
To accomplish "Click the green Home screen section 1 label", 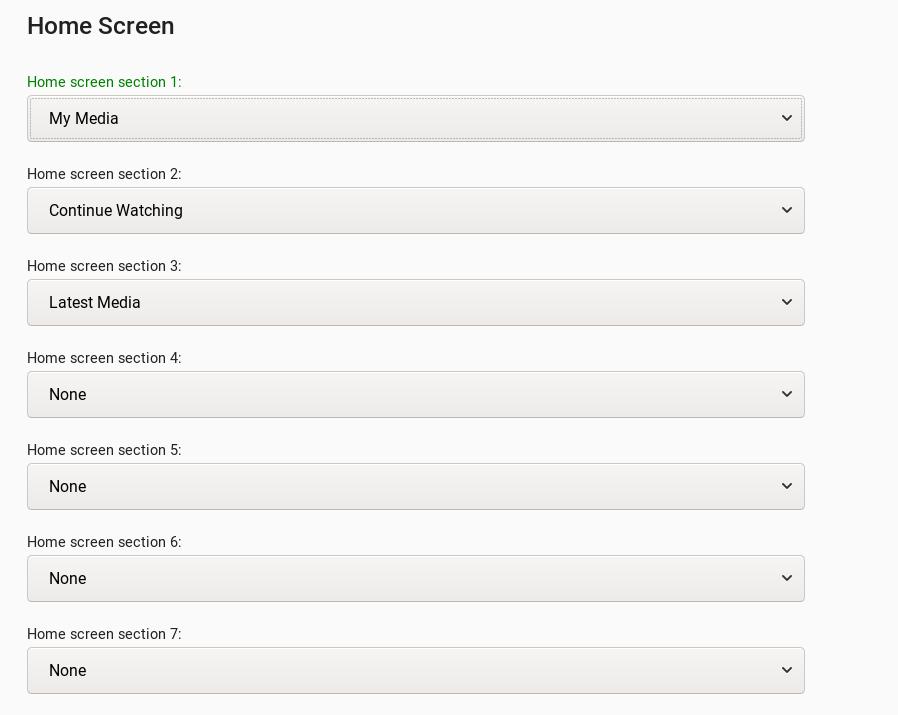I will click(x=104, y=82).
